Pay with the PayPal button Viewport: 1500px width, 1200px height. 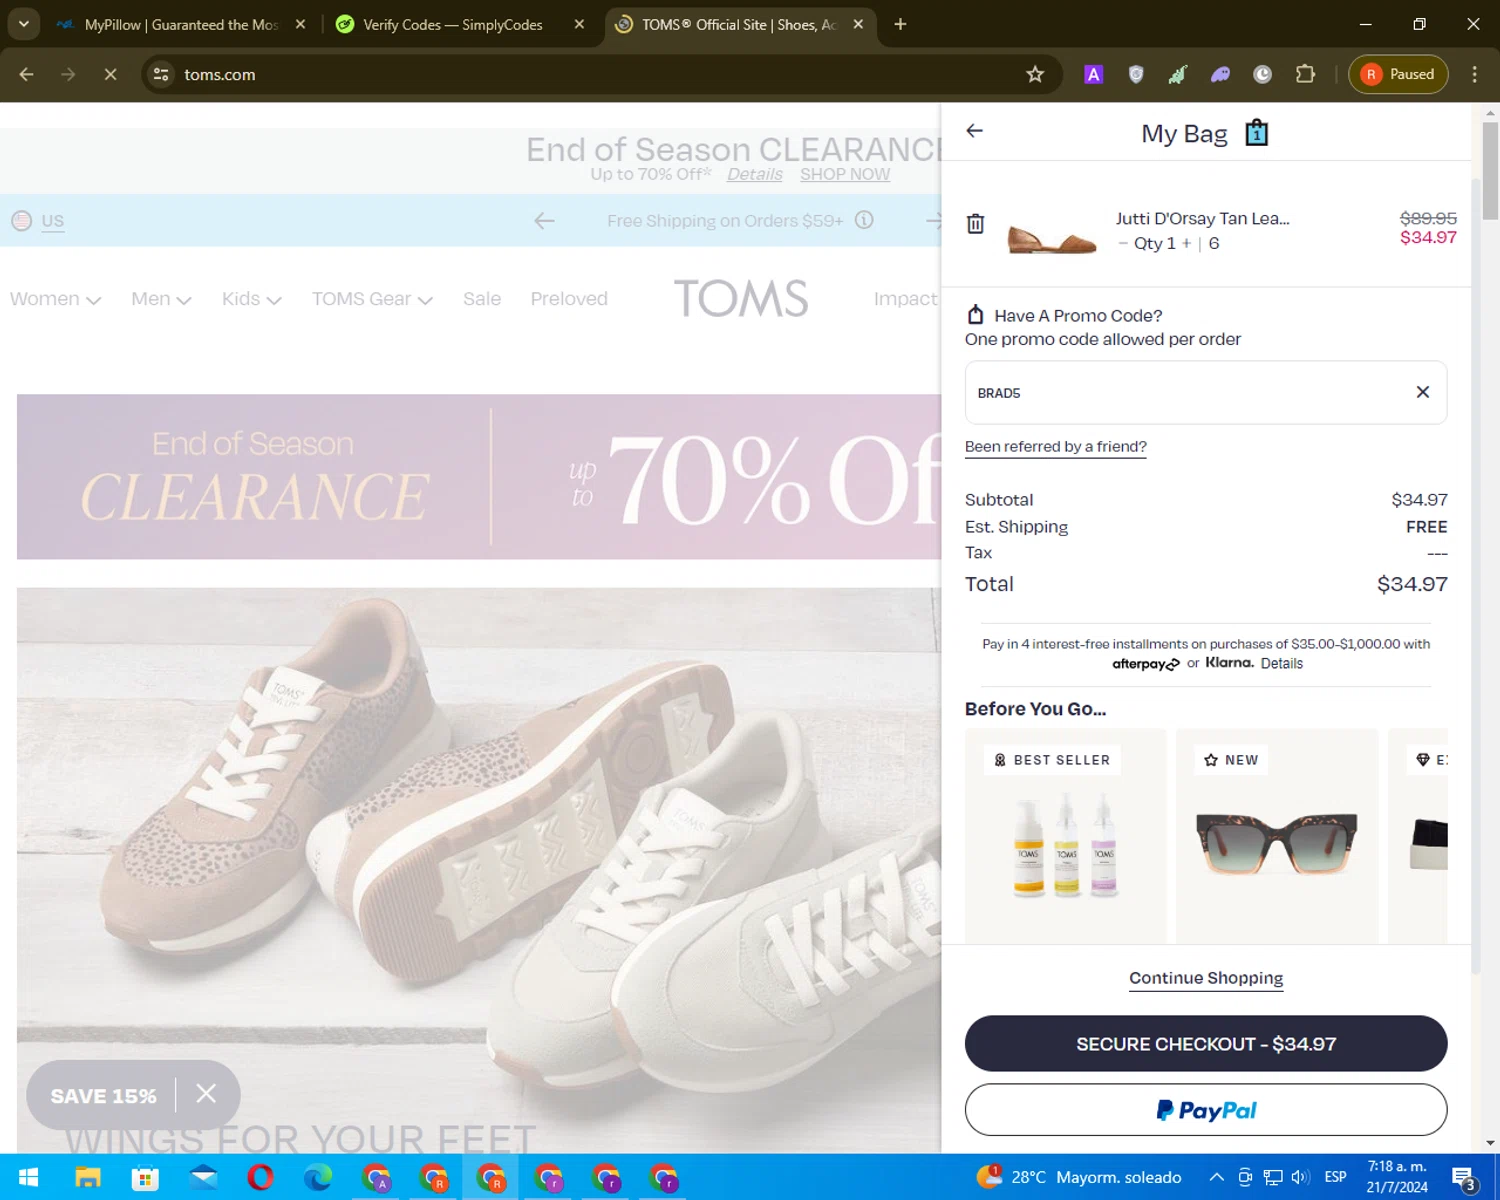pyautogui.click(x=1205, y=1109)
